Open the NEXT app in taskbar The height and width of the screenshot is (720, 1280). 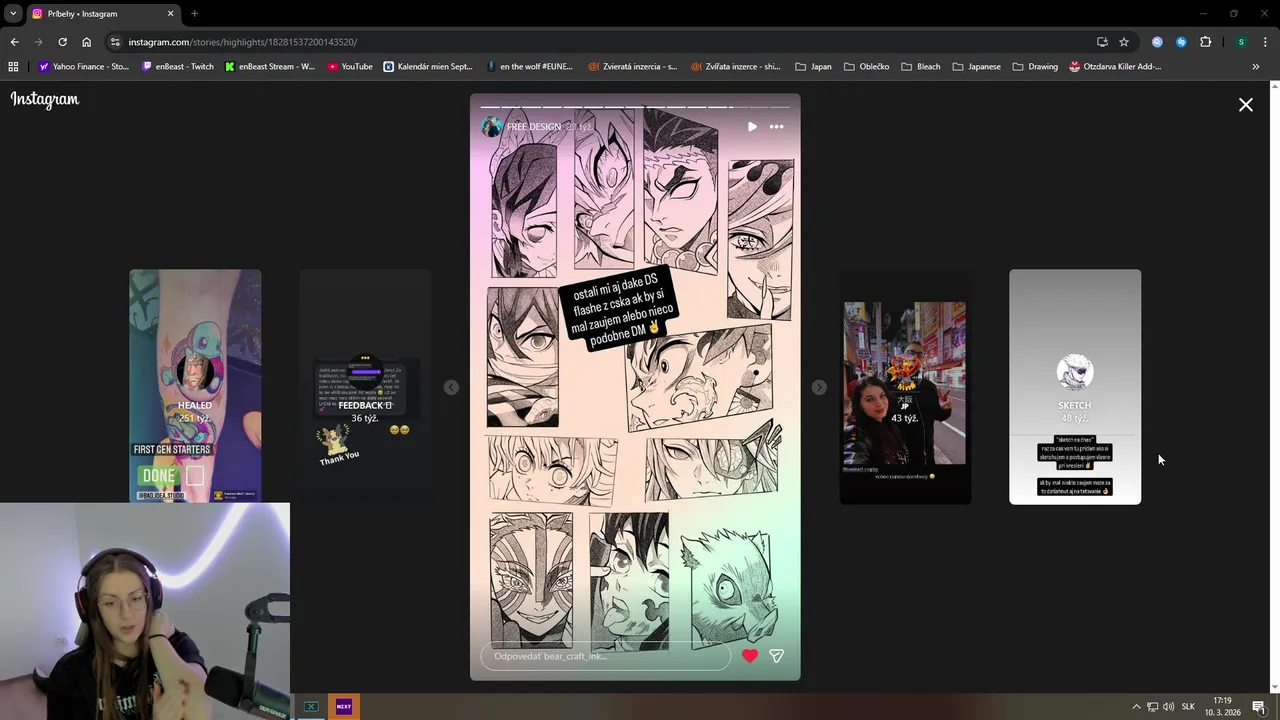tap(344, 706)
